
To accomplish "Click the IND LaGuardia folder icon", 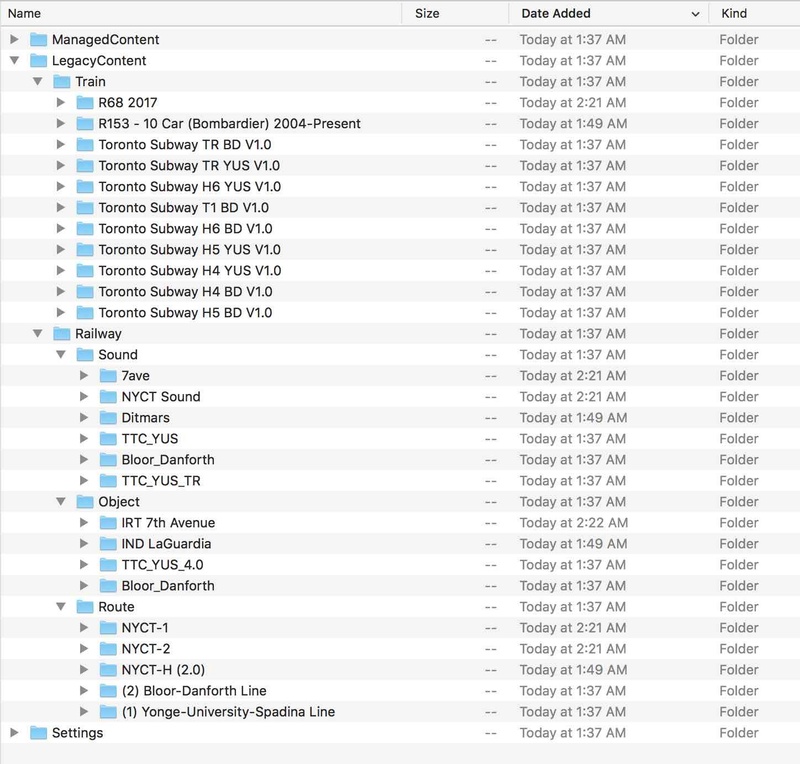I will (108, 543).
